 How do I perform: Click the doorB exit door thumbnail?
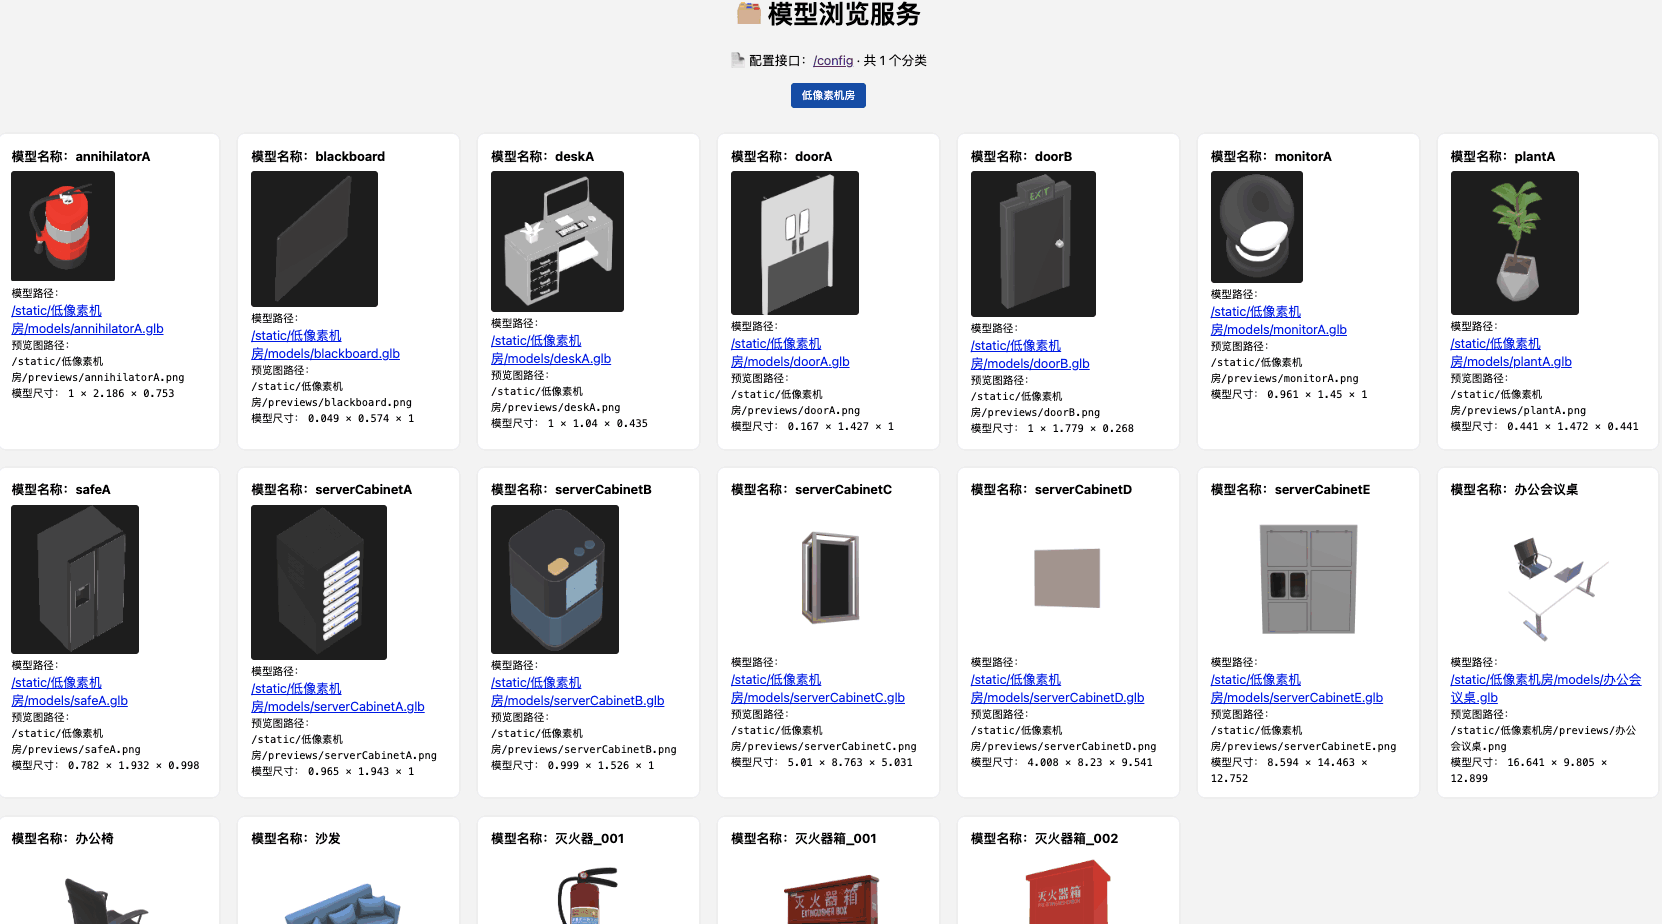(1033, 244)
